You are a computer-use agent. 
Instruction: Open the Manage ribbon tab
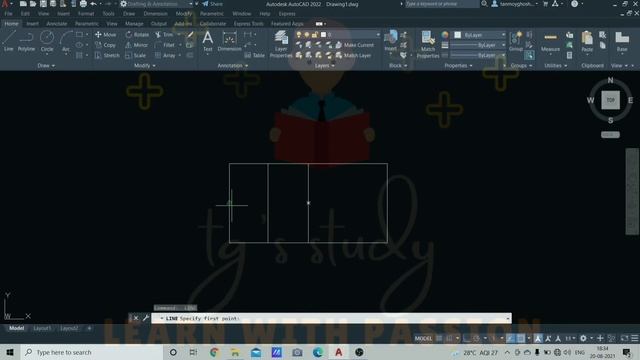(x=134, y=24)
